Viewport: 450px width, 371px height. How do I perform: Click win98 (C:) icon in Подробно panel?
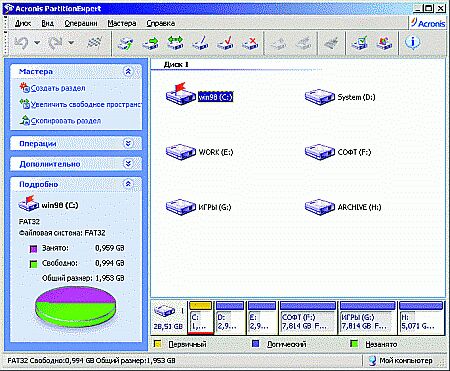click(x=29, y=203)
